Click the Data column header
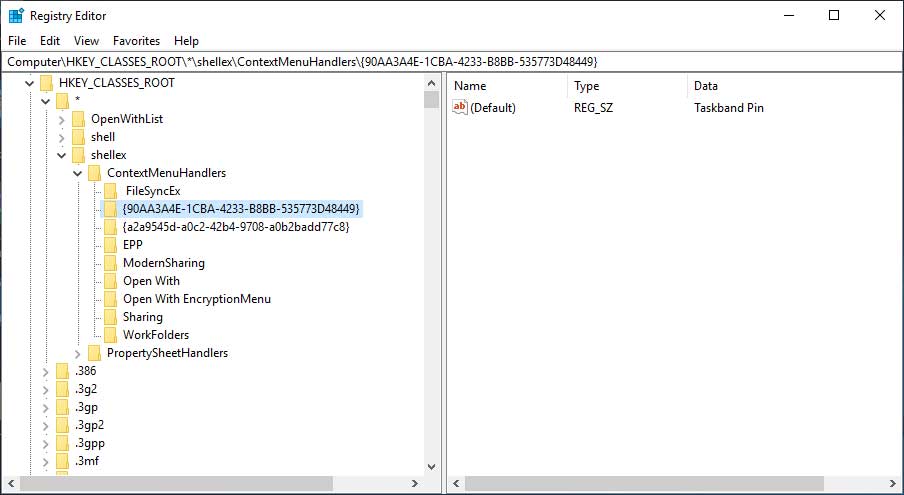The width and height of the screenshot is (904, 495). [706, 86]
